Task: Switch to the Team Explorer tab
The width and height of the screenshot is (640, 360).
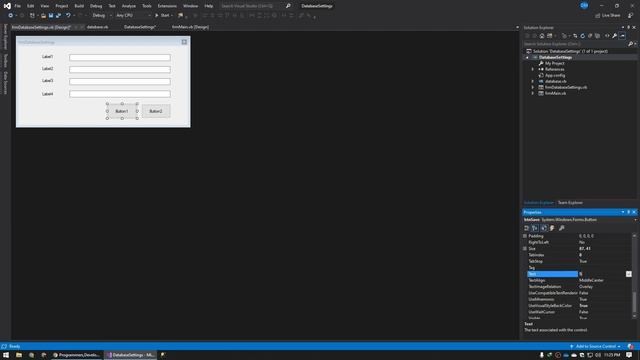Action: pos(570,203)
